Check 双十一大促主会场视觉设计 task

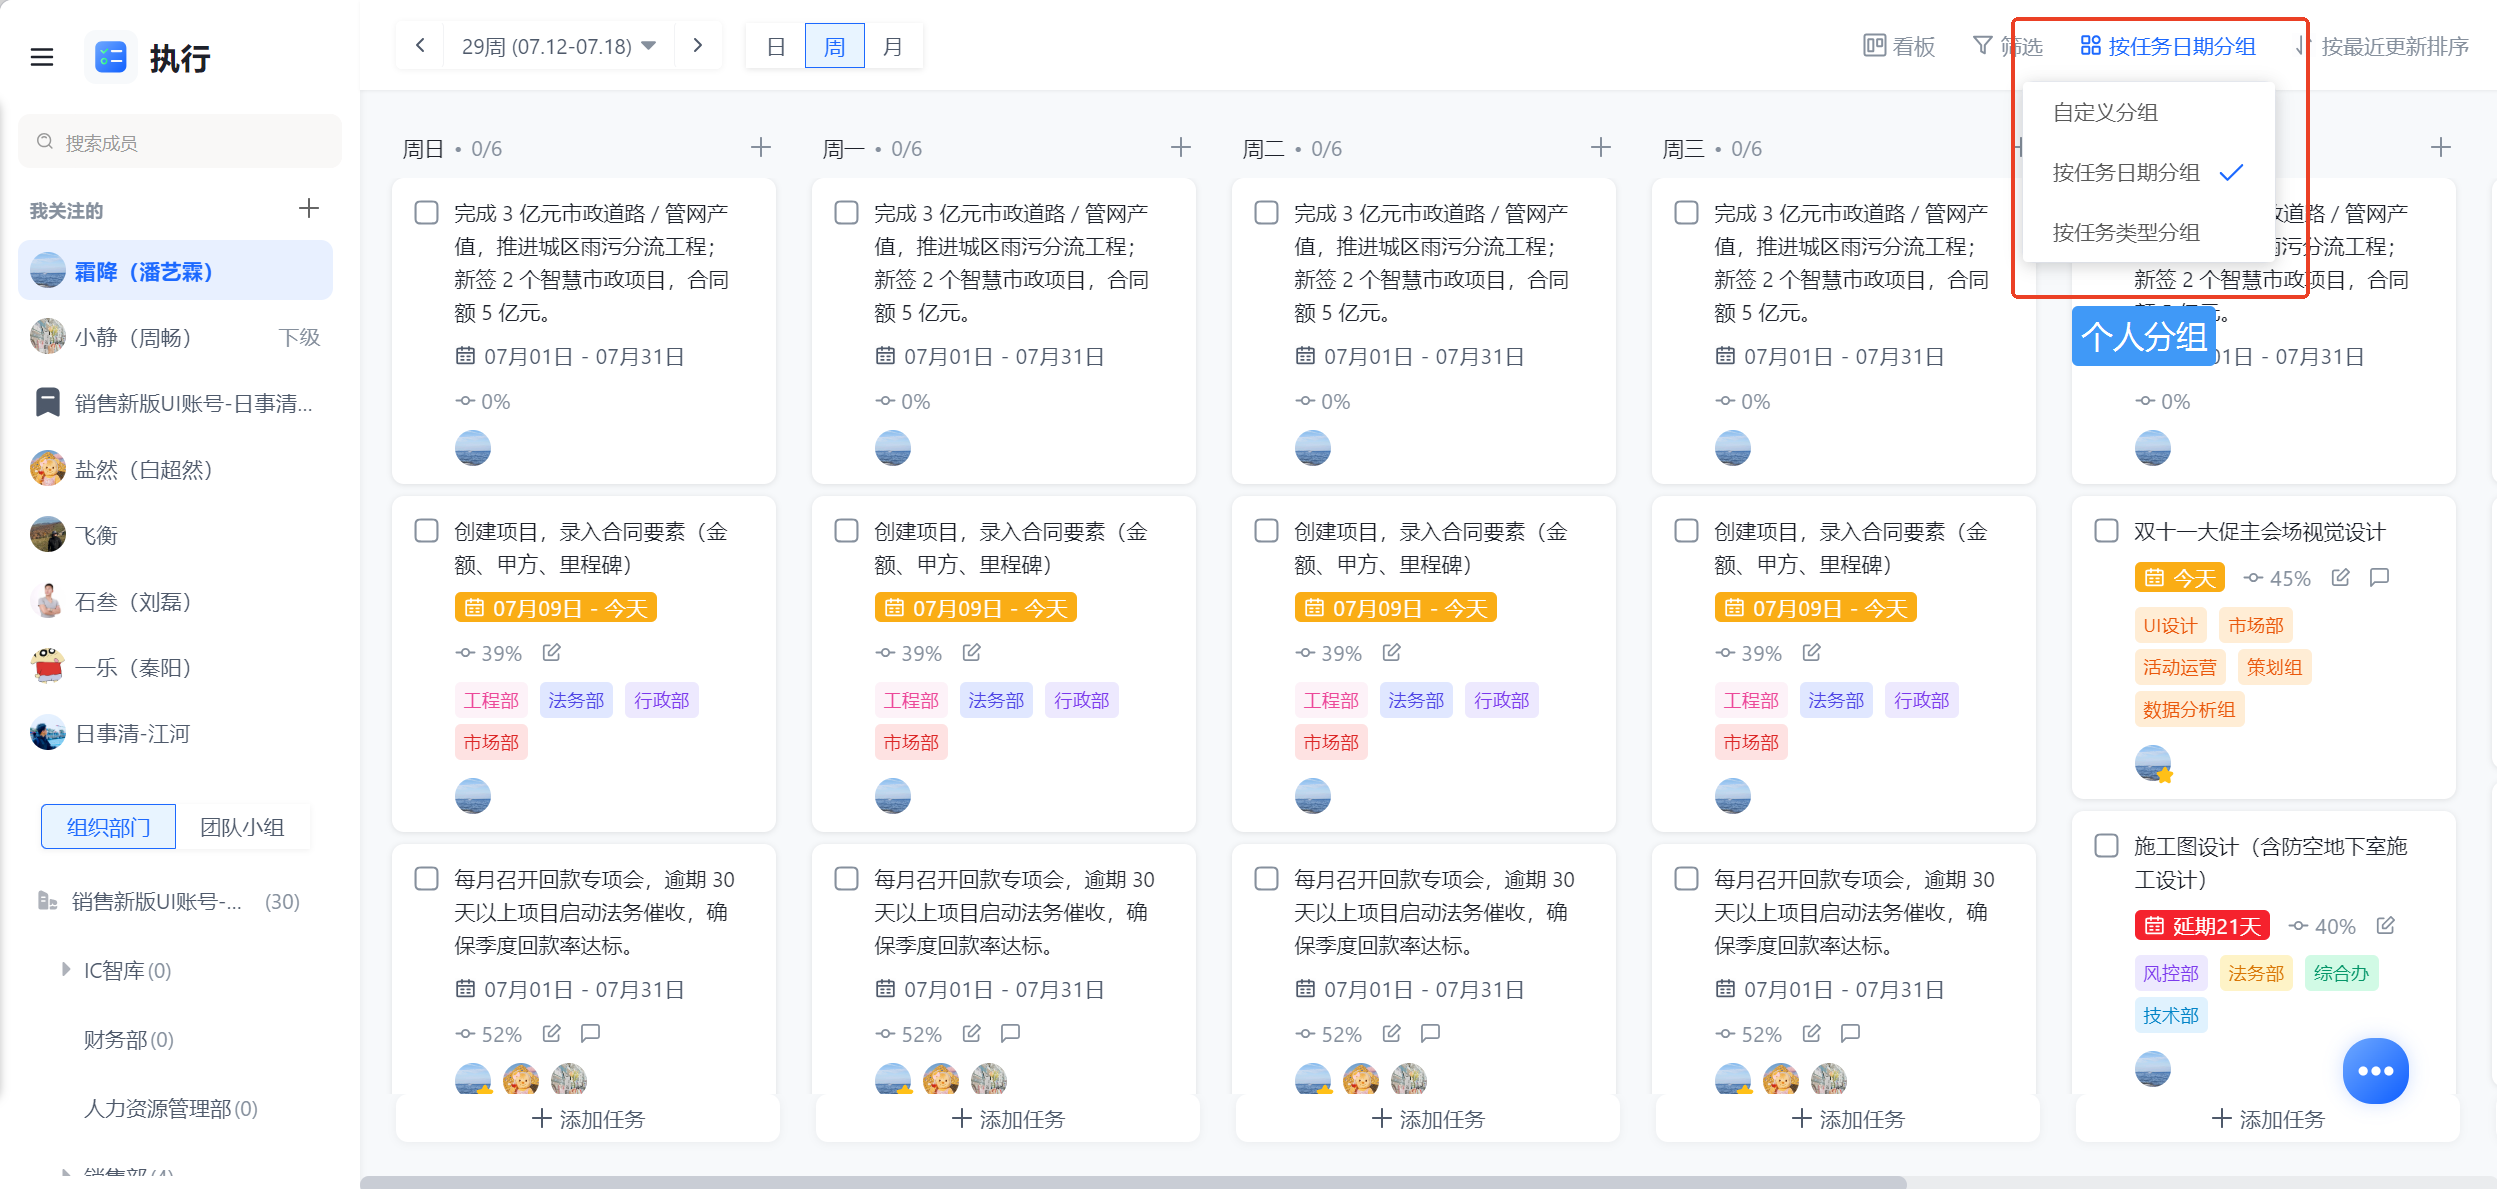point(2107,531)
